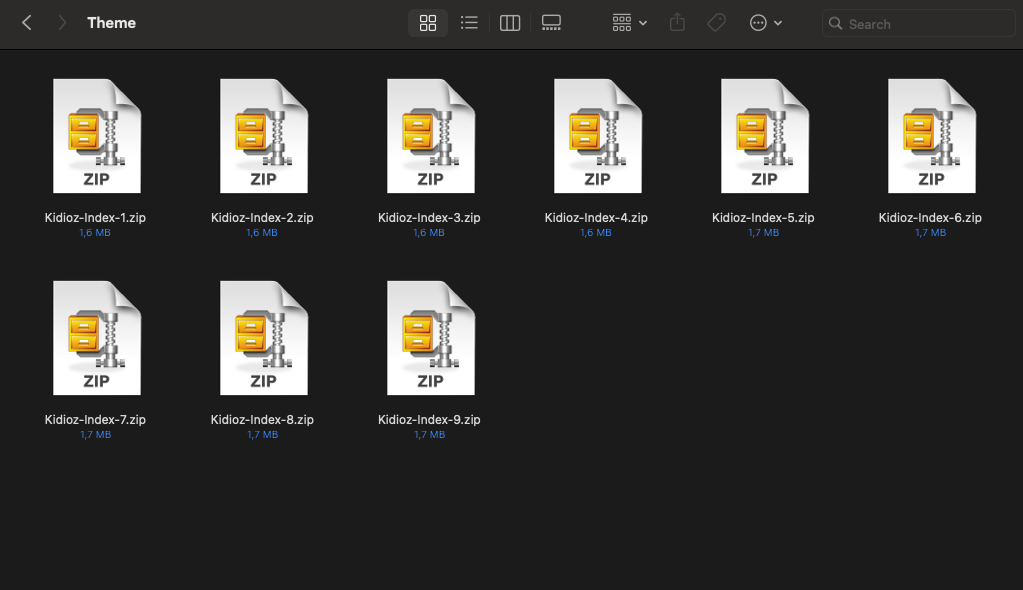The height and width of the screenshot is (590, 1023).
Task: Go forward with the right chevron
Action: click(62, 23)
